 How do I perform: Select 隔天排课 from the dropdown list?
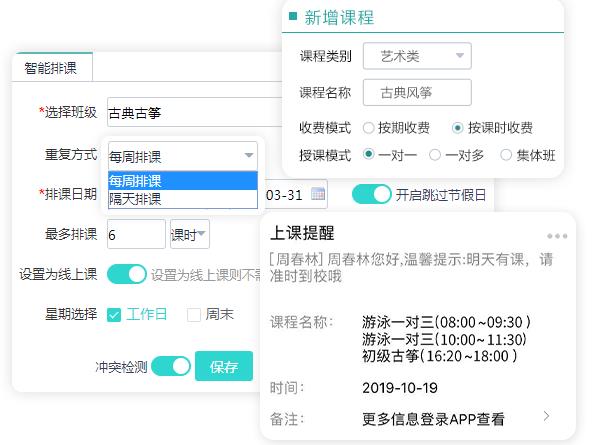(x=183, y=199)
